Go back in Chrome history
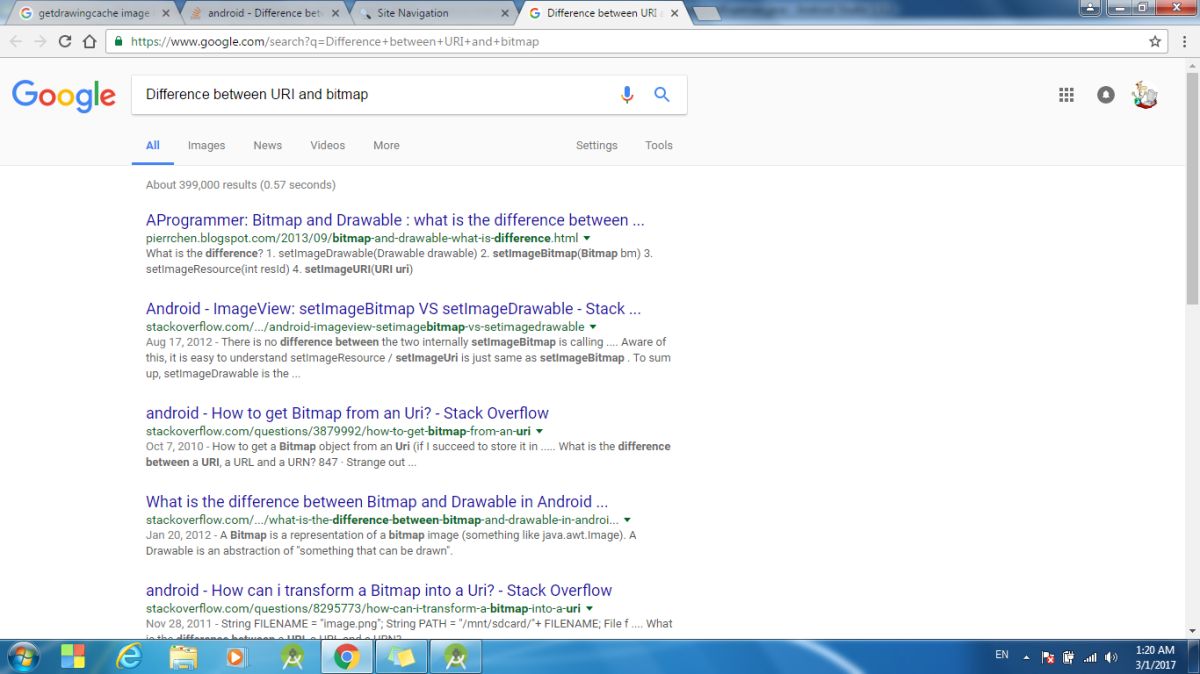Viewport: 1200px width, 674px height. [x=16, y=42]
